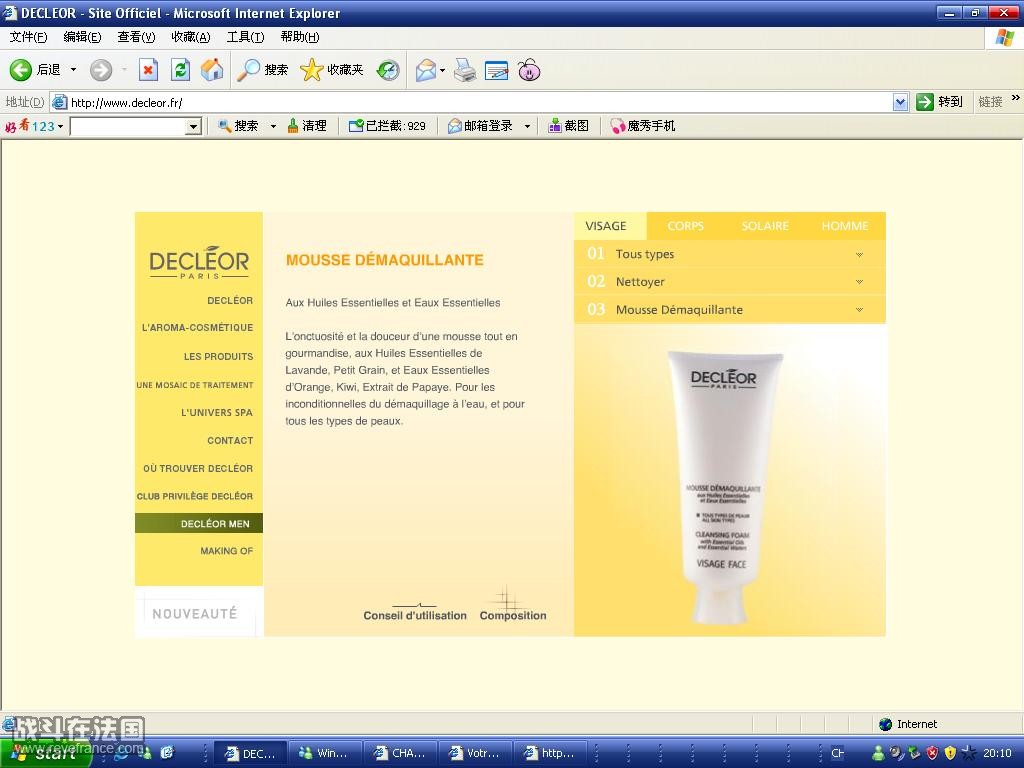Refresh the page with green arrows icon
The height and width of the screenshot is (768, 1024).
click(180, 70)
